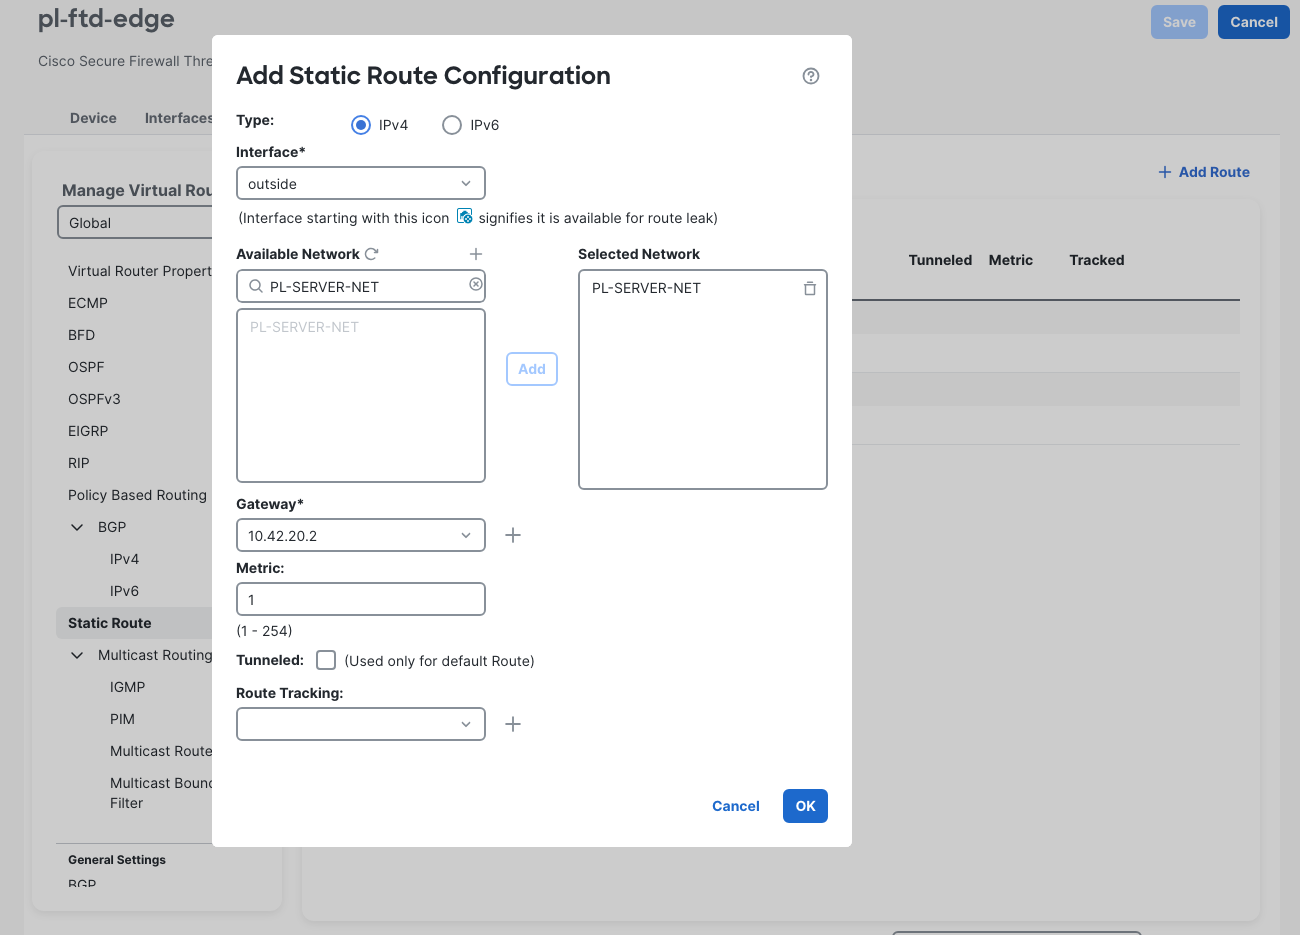Click the Add Route link
This screenshot has height=935, width=1300.
click(x=1204, y=172)
